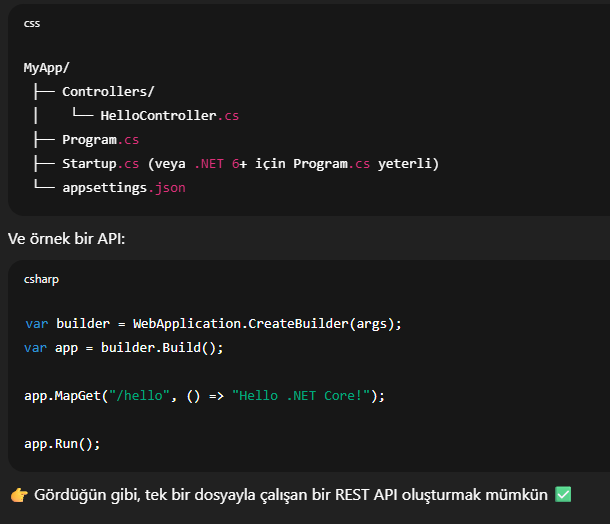Click the 'MyApp/' root folder line
610x524 pixels.
tap(46, 68)
